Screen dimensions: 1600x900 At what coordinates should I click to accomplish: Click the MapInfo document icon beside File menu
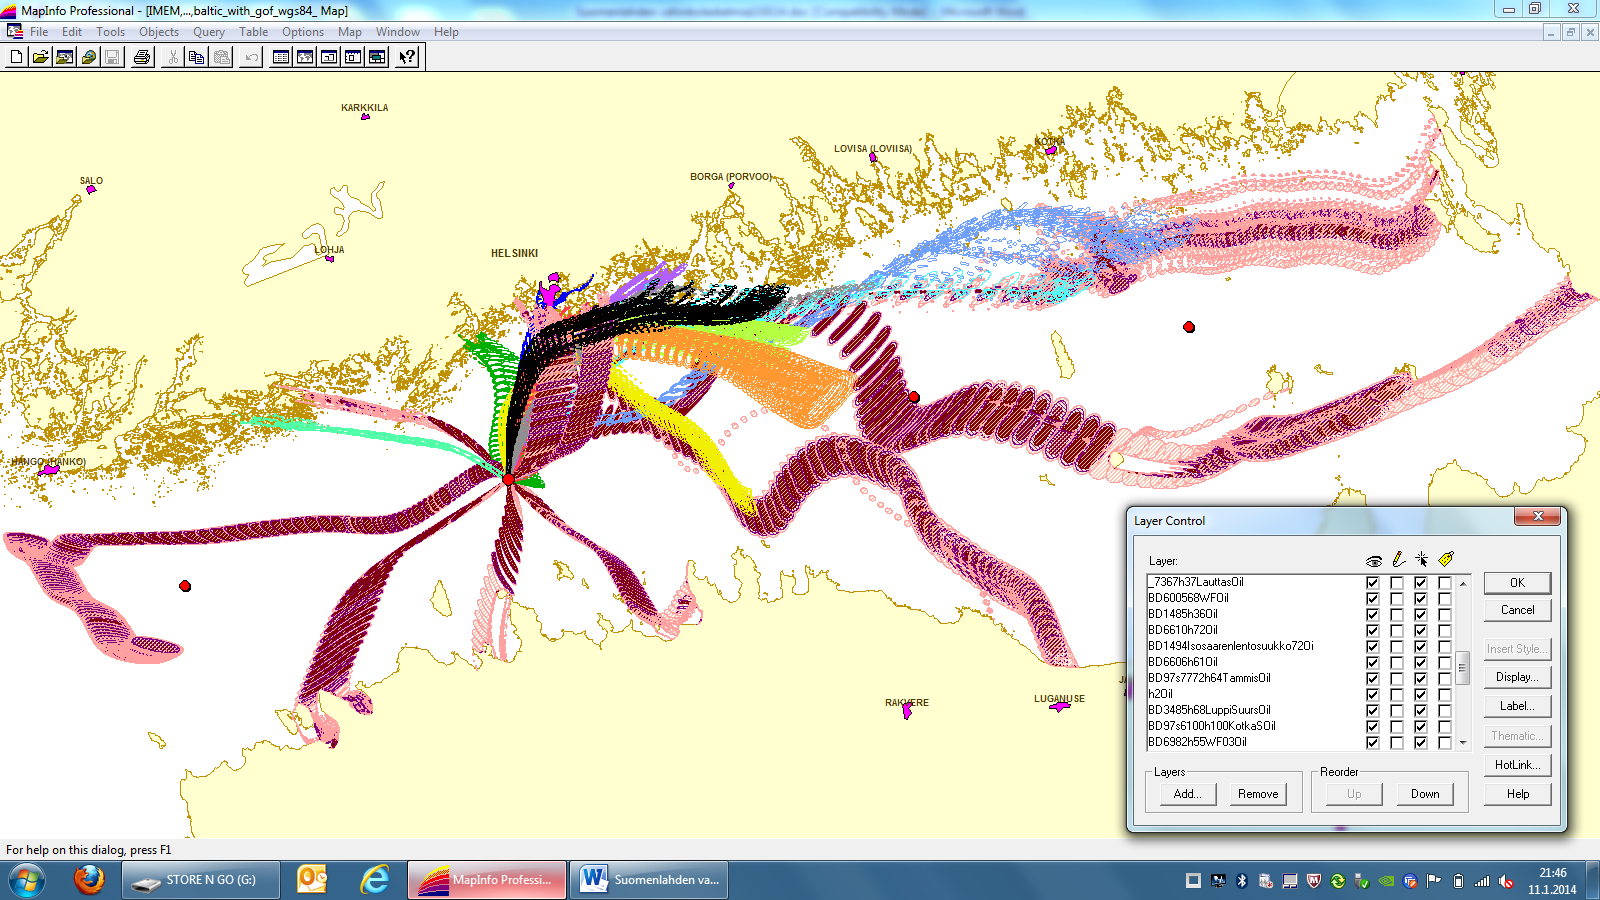15,31
